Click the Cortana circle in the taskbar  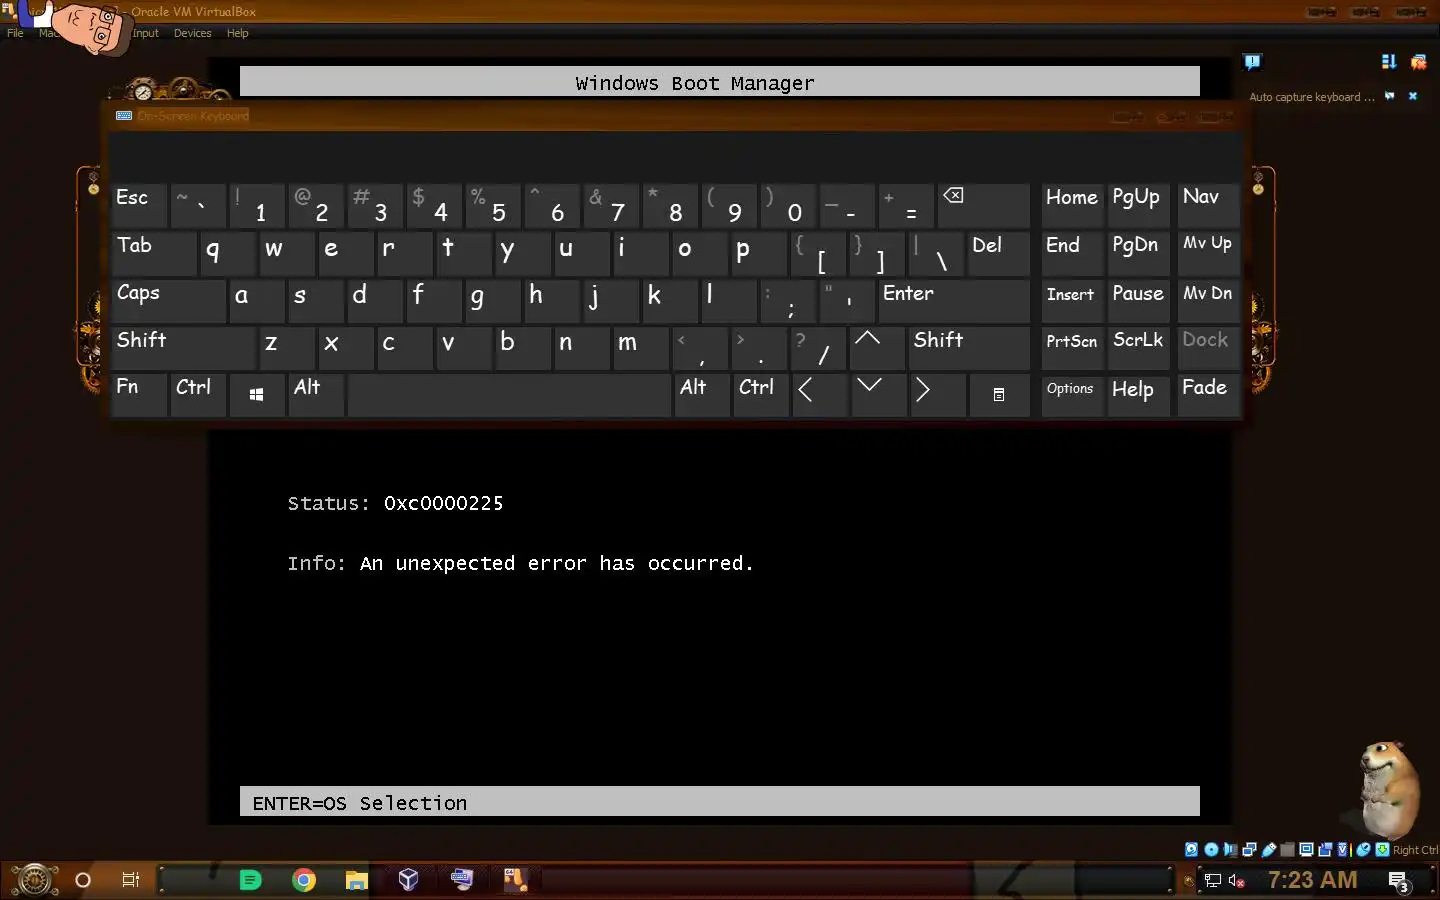click(x=83, y=880)
